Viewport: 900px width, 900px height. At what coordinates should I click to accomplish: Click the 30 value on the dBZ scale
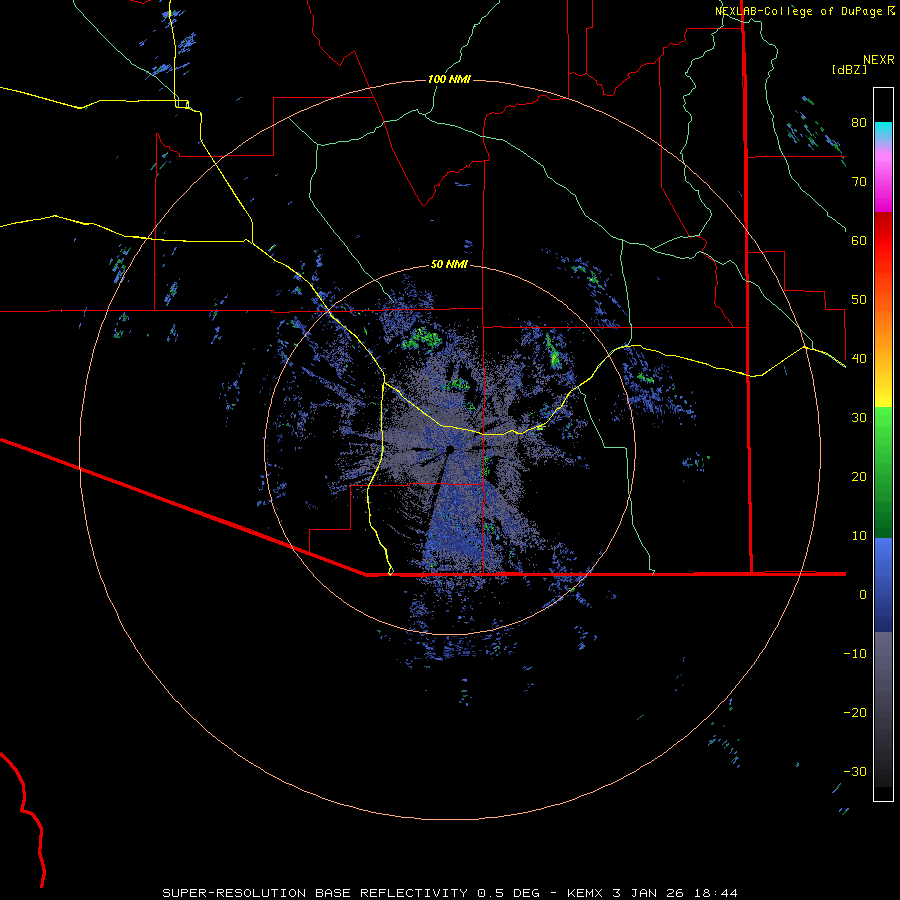coord(859,418)
